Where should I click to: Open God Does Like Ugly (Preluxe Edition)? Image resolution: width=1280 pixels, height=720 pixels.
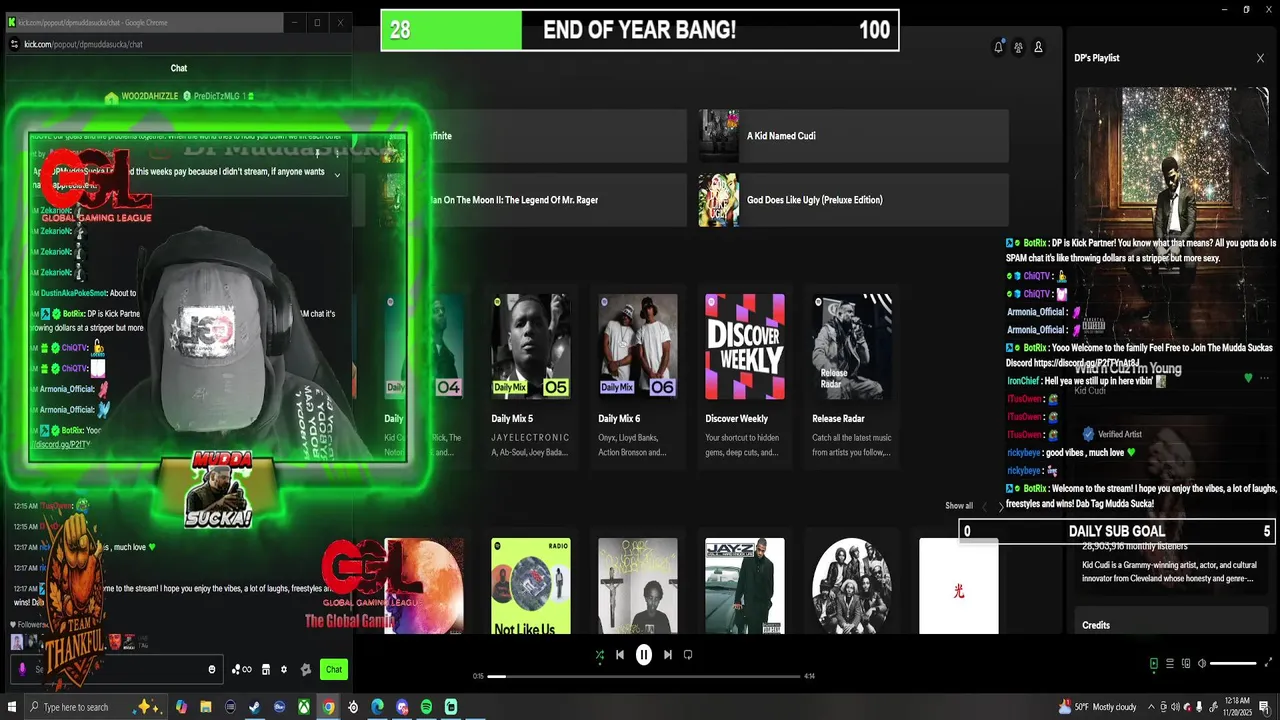[x=853, y=200]
